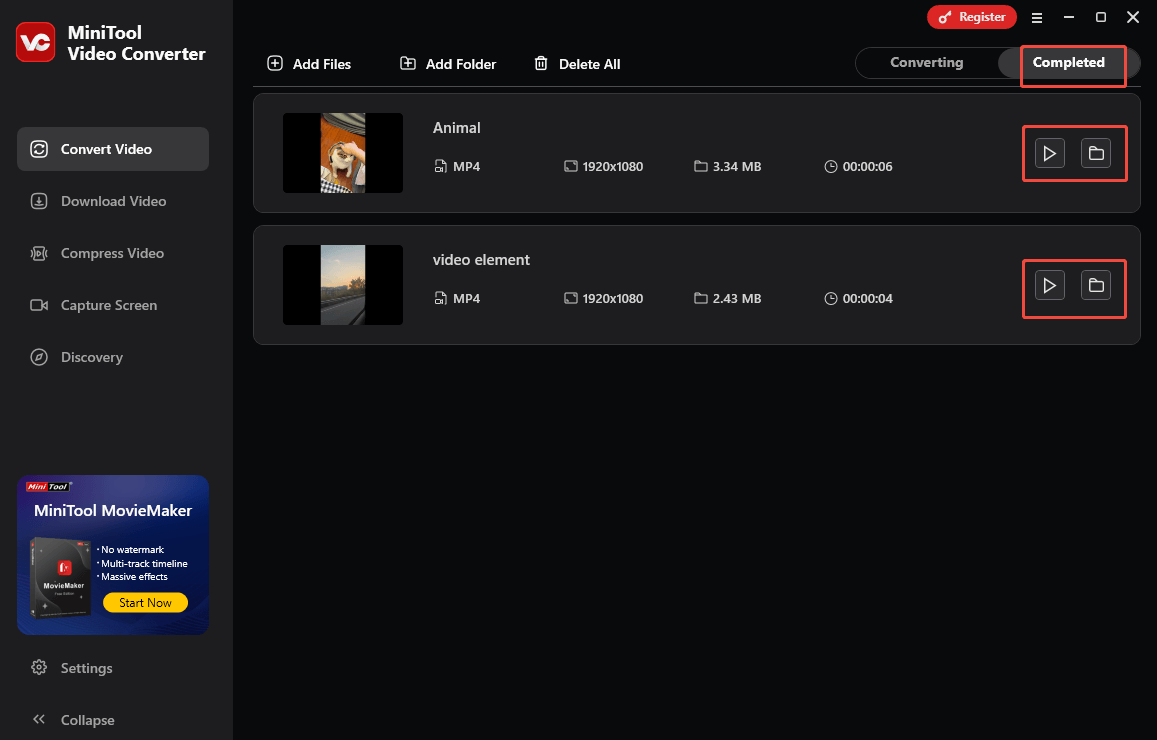Maximize the application window
This screenshot has height=740, width=1157.
1100,17
